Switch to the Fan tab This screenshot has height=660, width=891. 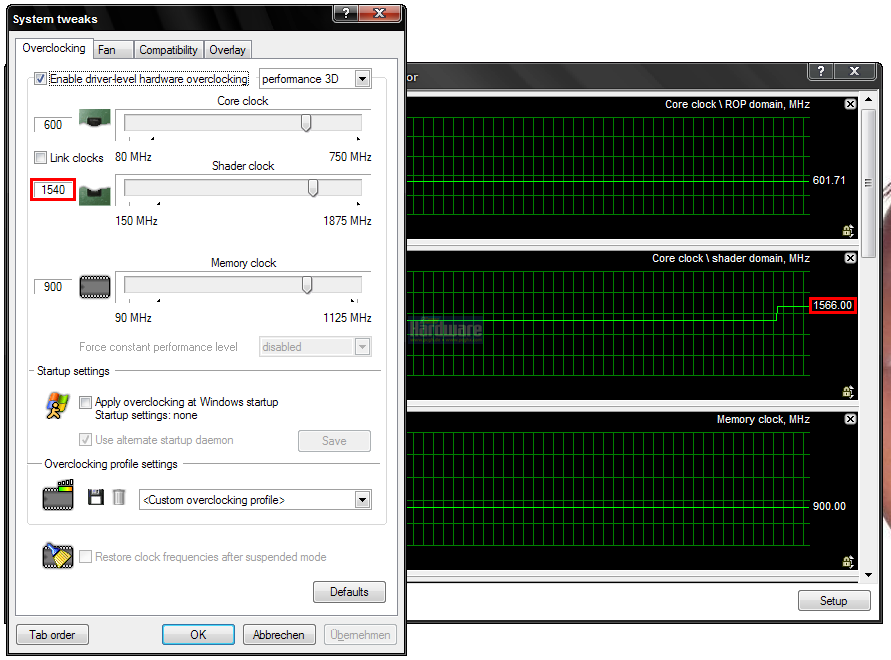(113, 50)
